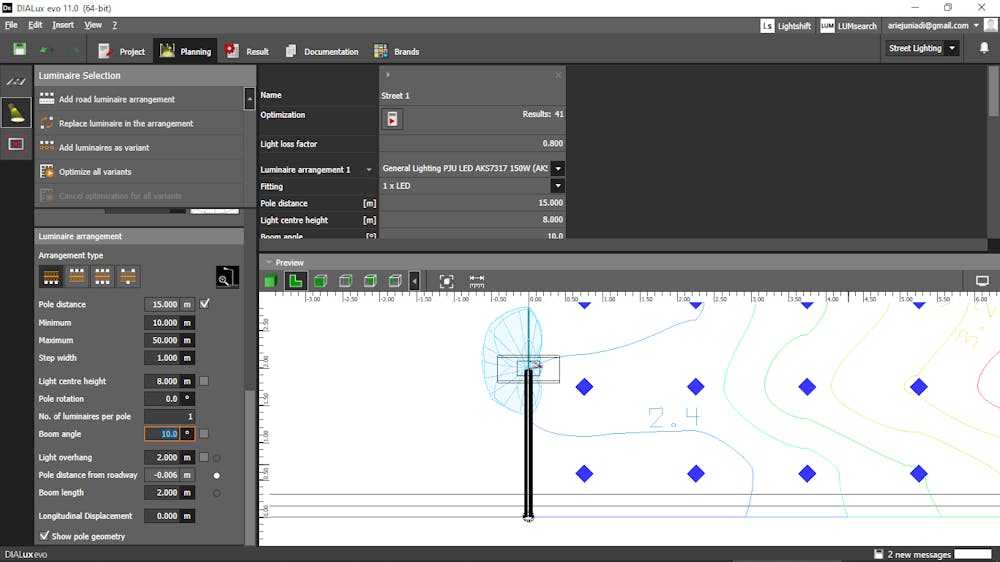Click Optimize all variants
Viewport: 1000px width, 562px height.
[x=95, y=172]
